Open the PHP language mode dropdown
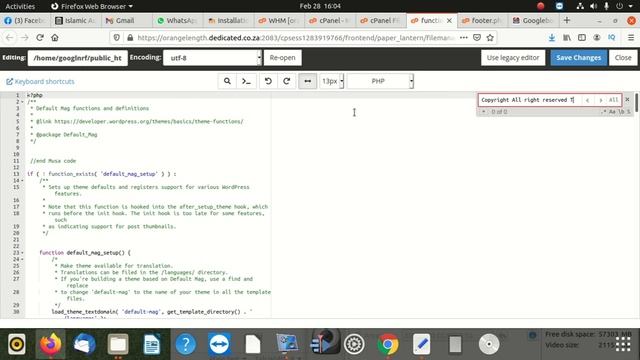This screenshot has height=360, width=640. click(380, 81)
